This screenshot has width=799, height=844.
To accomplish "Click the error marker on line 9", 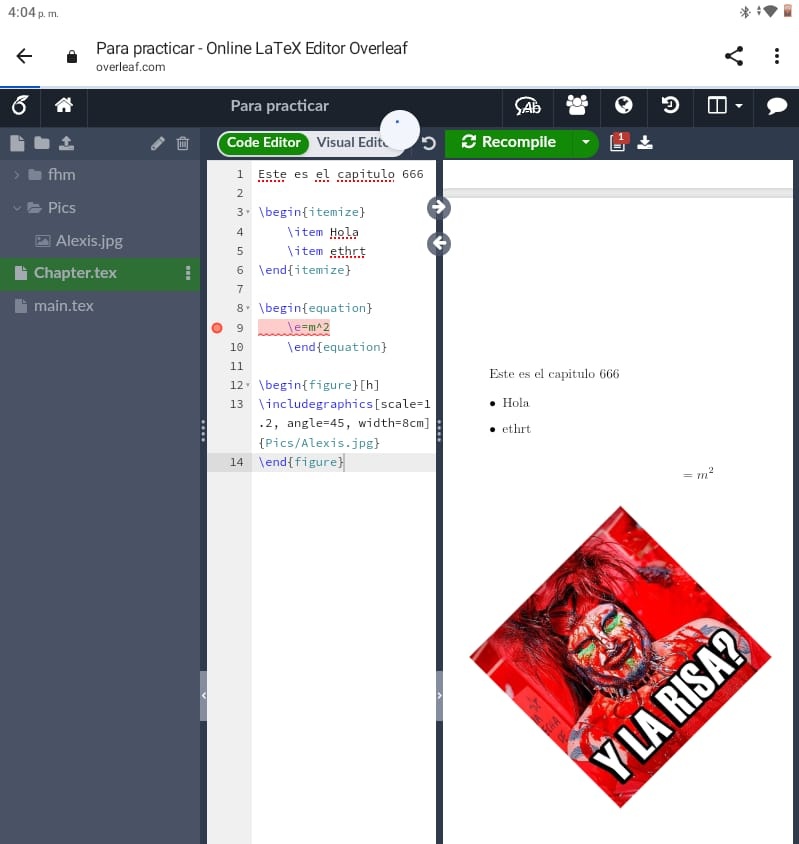I will 217,328.
